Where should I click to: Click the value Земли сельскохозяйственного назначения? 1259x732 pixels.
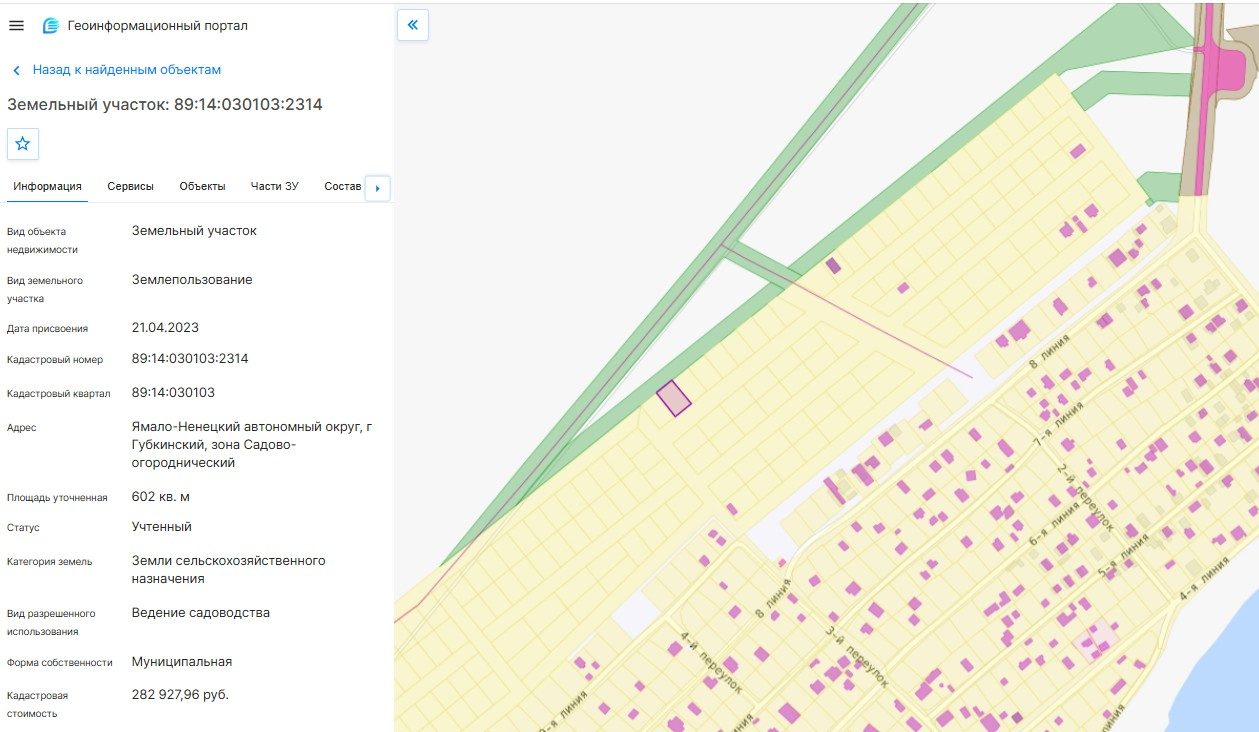pos(229,570)
